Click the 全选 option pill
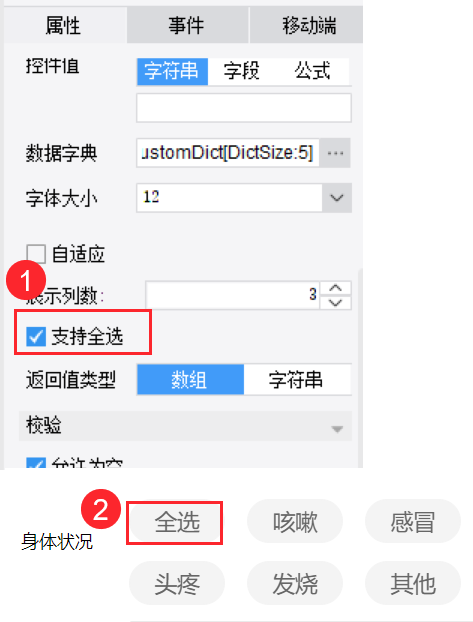Image resolution: width=473 pixels, height=622 pixels. coord(177,522)
